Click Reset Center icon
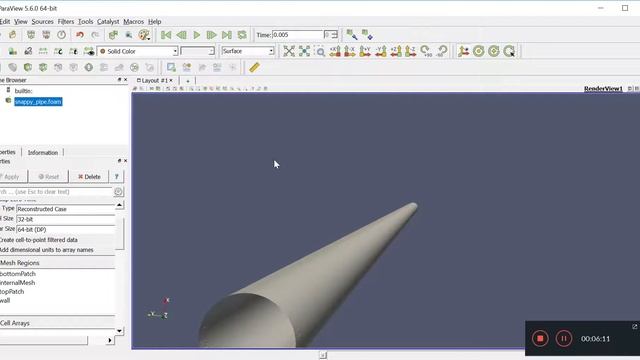This screenshot has height=360, width=640. 494,51
